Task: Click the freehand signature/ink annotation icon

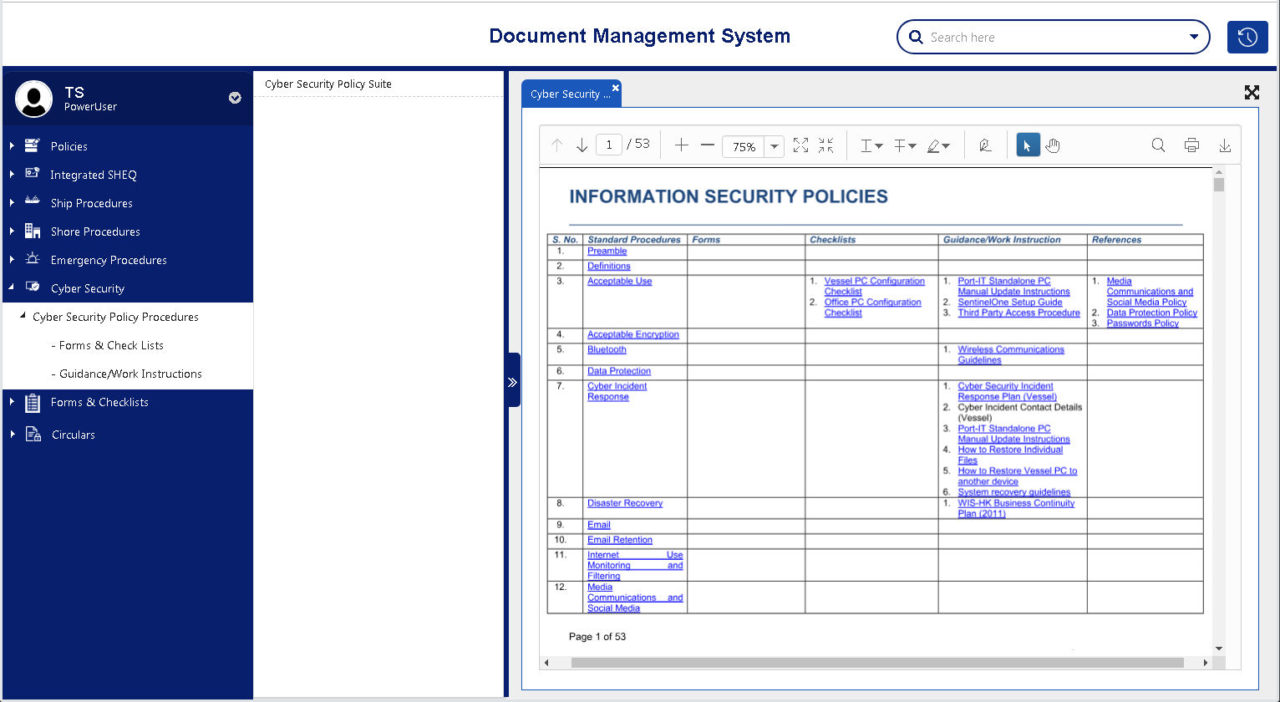Action: [984, 144]
